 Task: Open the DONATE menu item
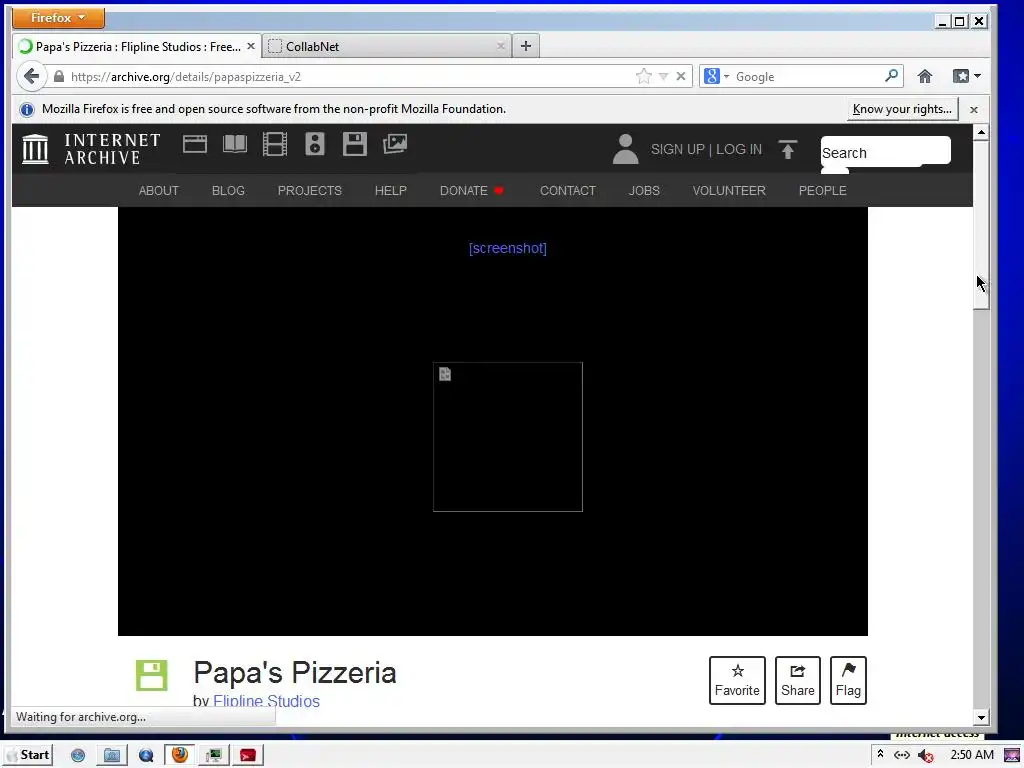[x=471, y=191]
